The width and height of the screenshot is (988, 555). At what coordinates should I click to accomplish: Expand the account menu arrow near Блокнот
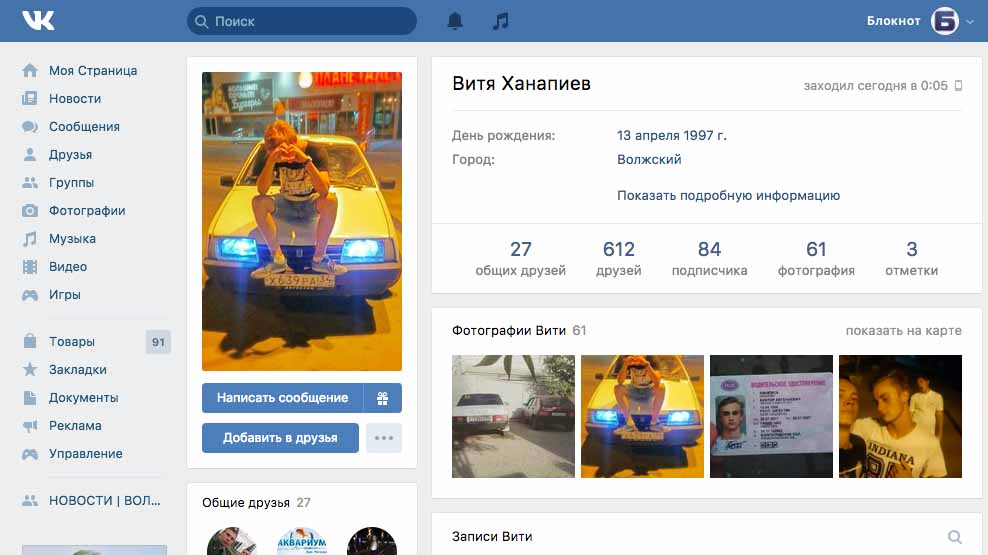click(970, 22)
